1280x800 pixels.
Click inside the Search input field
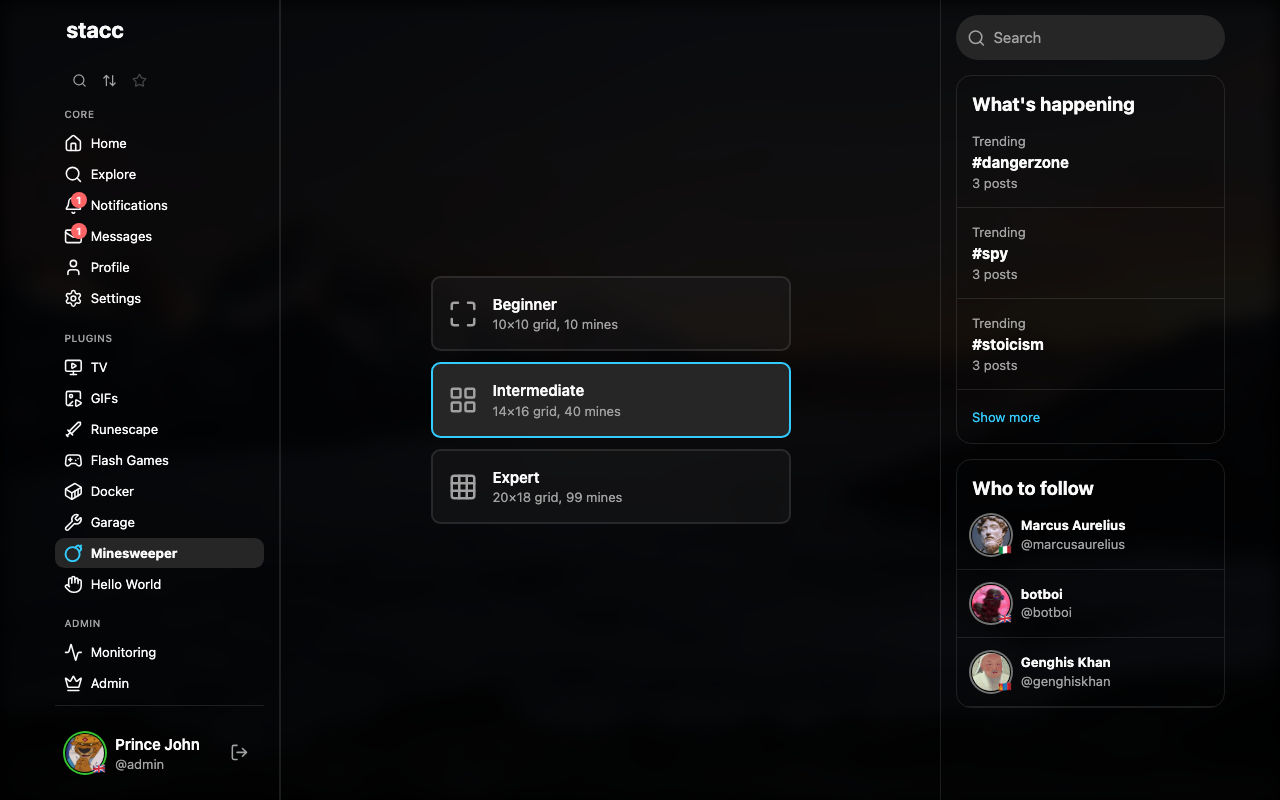(x=1100, y=38)
